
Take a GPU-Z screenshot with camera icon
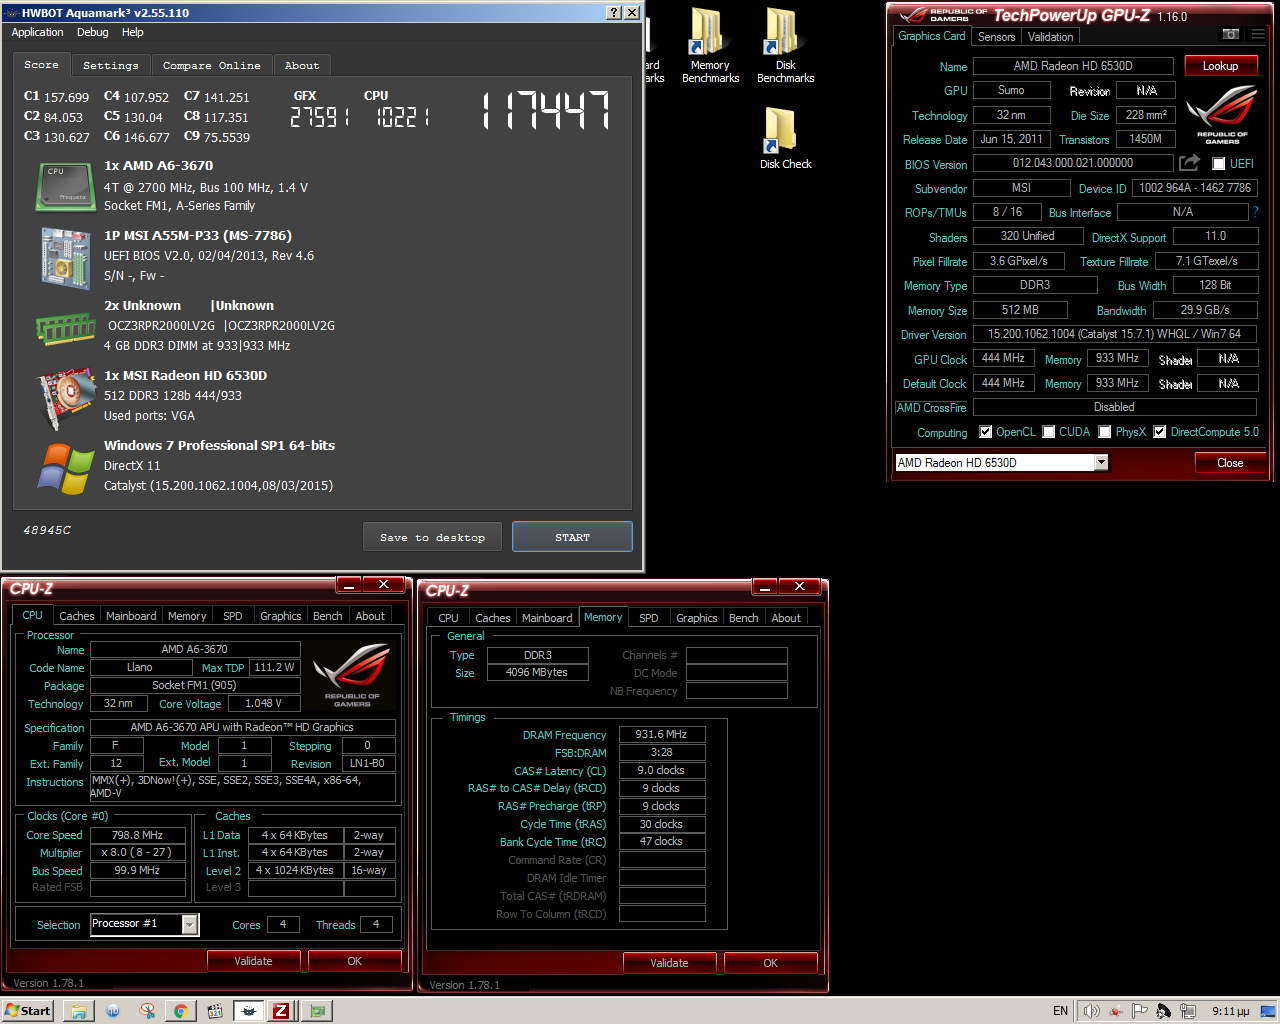tap(1231, 35)
